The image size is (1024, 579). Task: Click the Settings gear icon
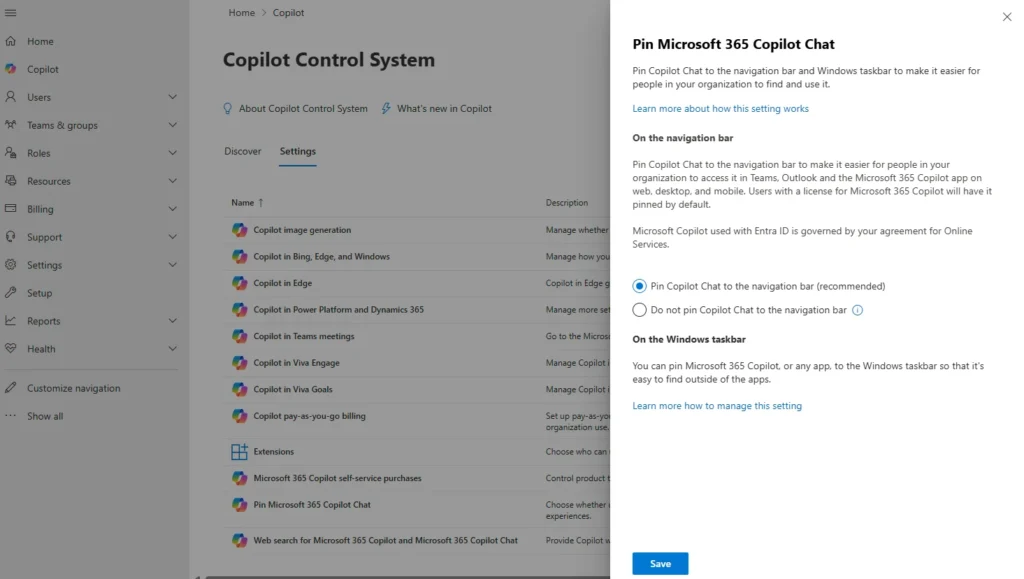coord(10,264)
